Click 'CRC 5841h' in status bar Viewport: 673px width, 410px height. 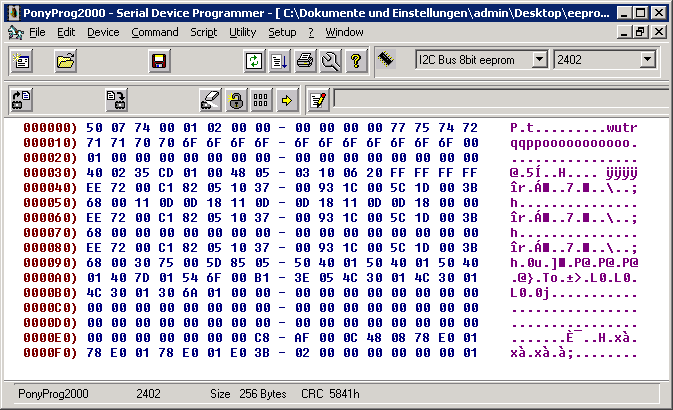330,394
